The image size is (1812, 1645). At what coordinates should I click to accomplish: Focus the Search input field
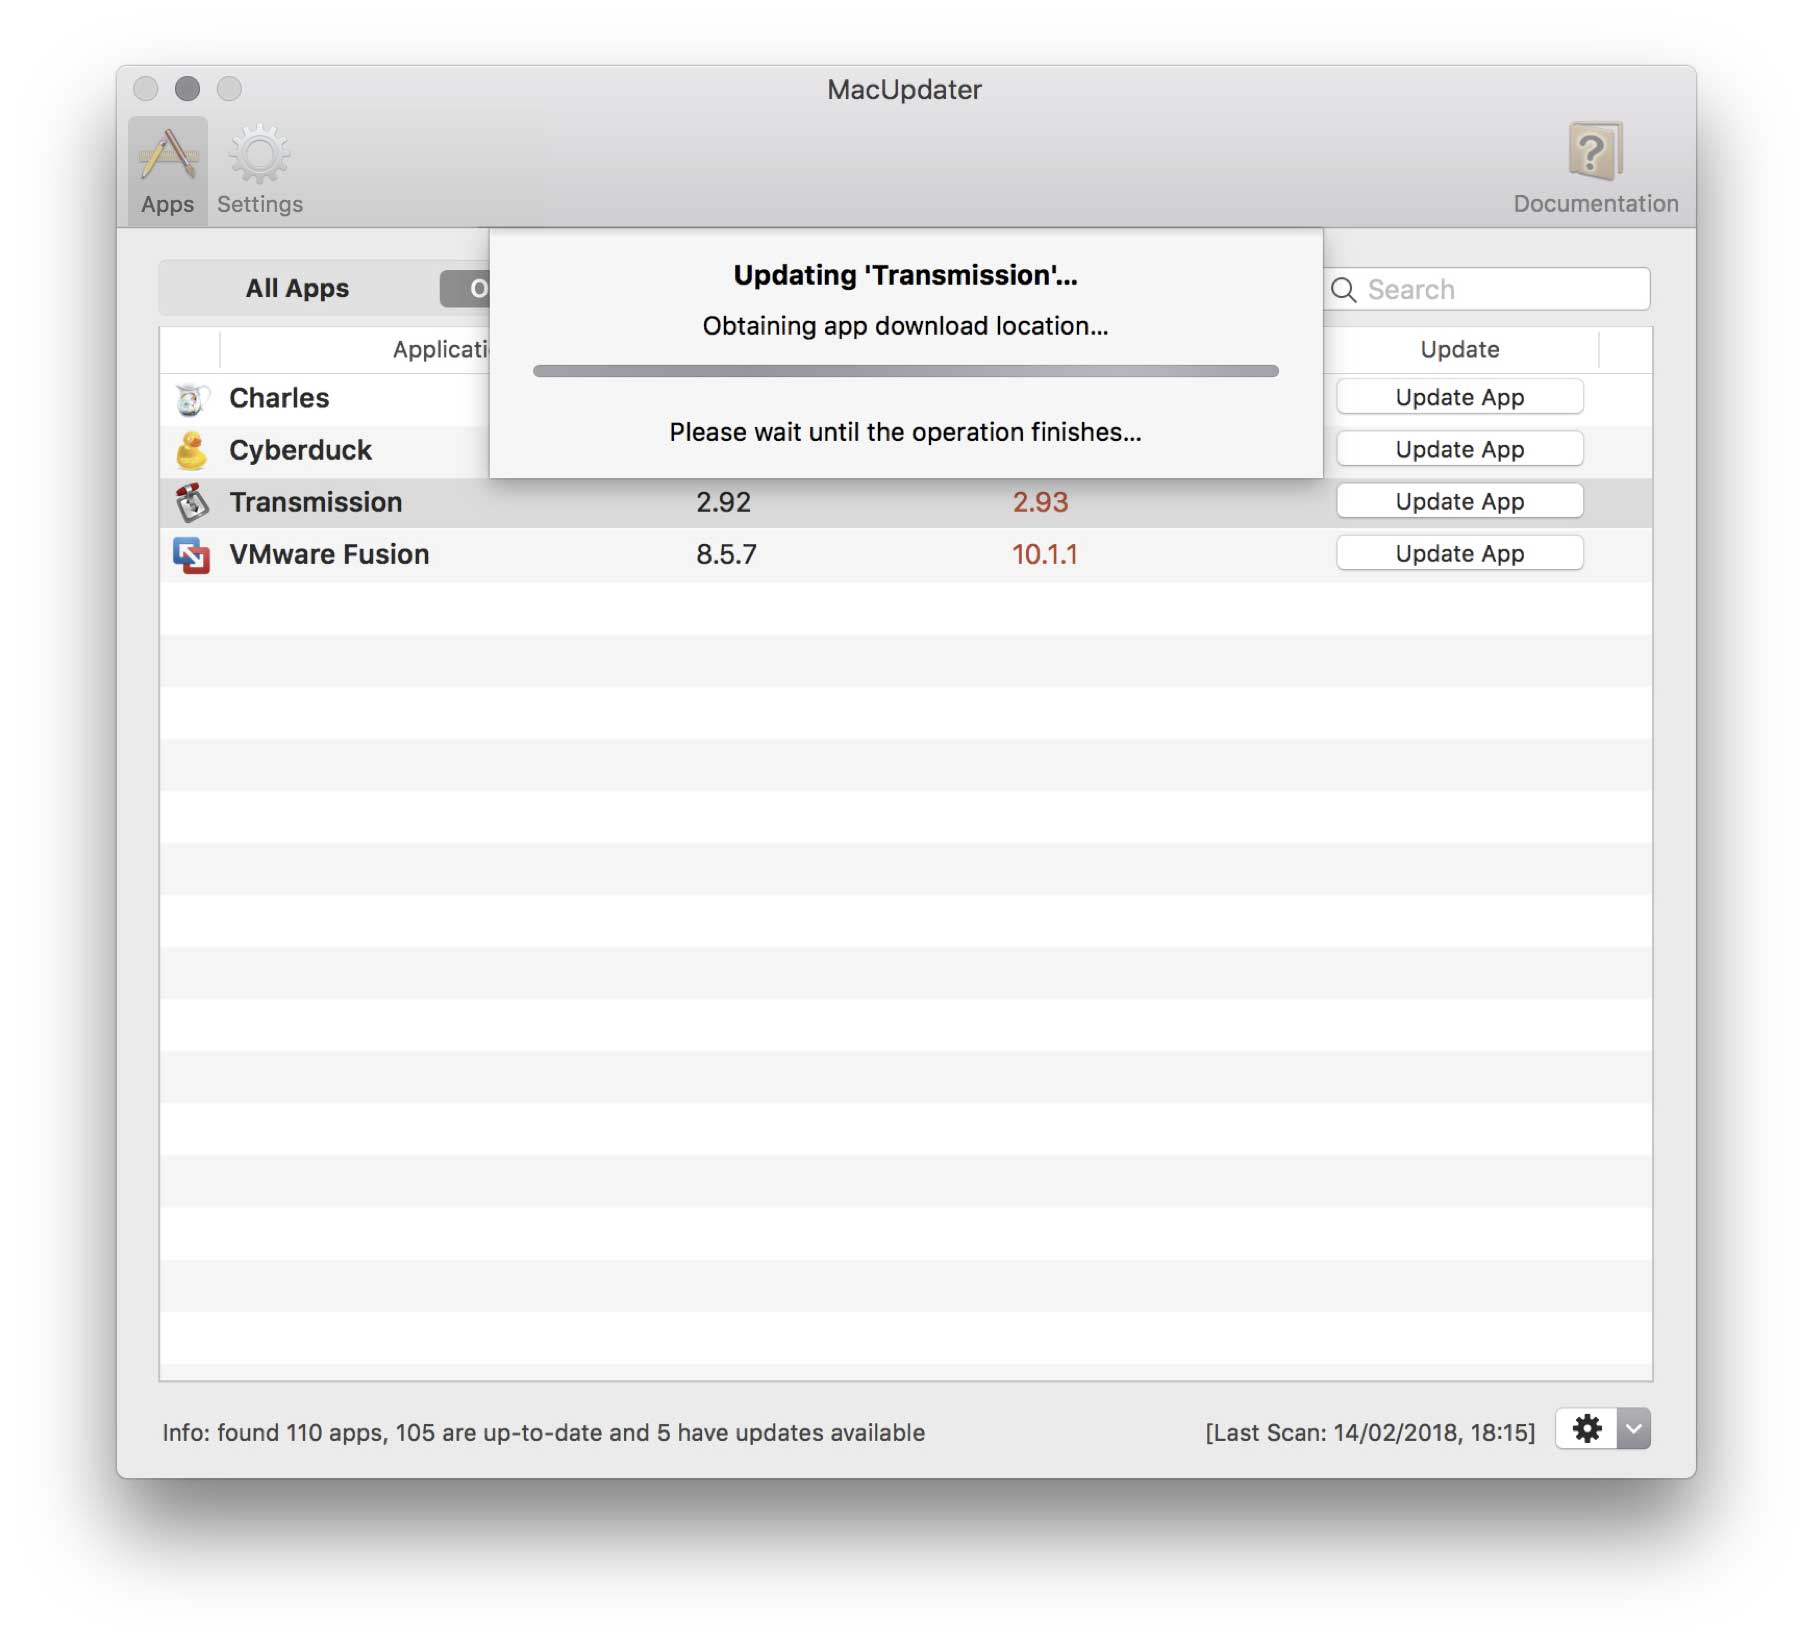click(1487, 289)
